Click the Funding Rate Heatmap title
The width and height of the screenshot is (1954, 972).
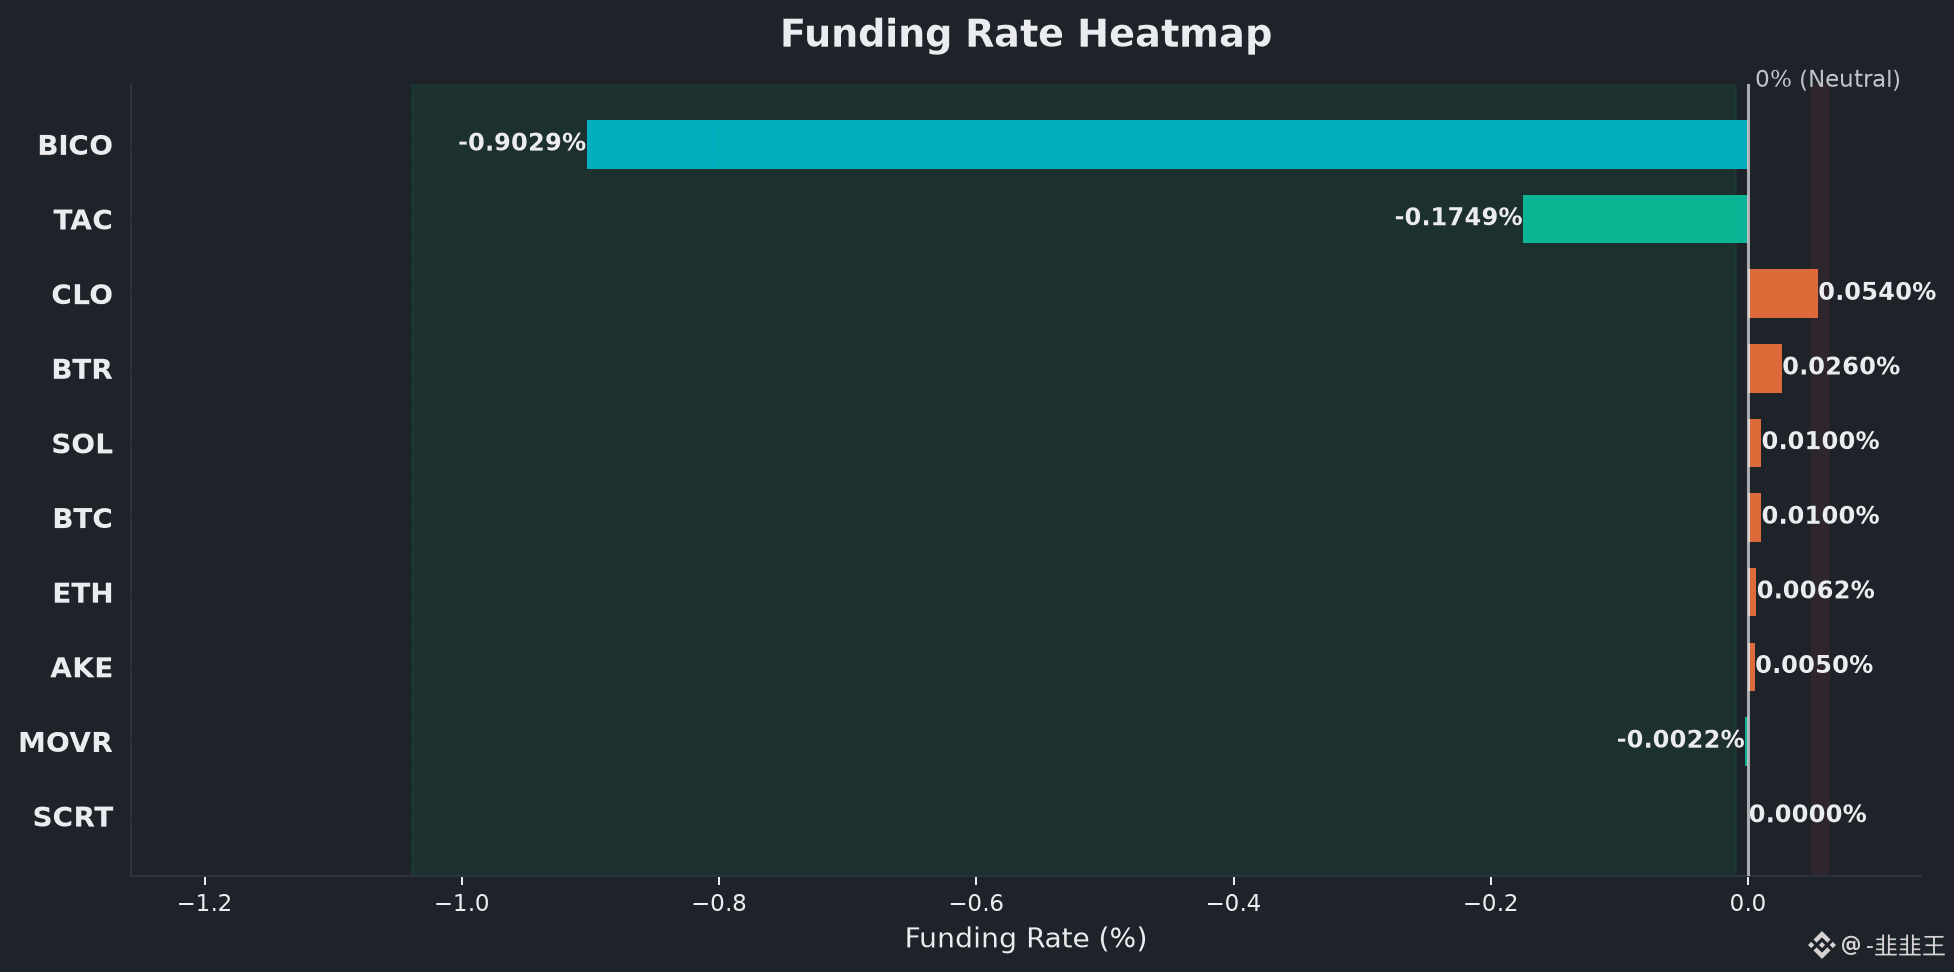click(1026, 34)
